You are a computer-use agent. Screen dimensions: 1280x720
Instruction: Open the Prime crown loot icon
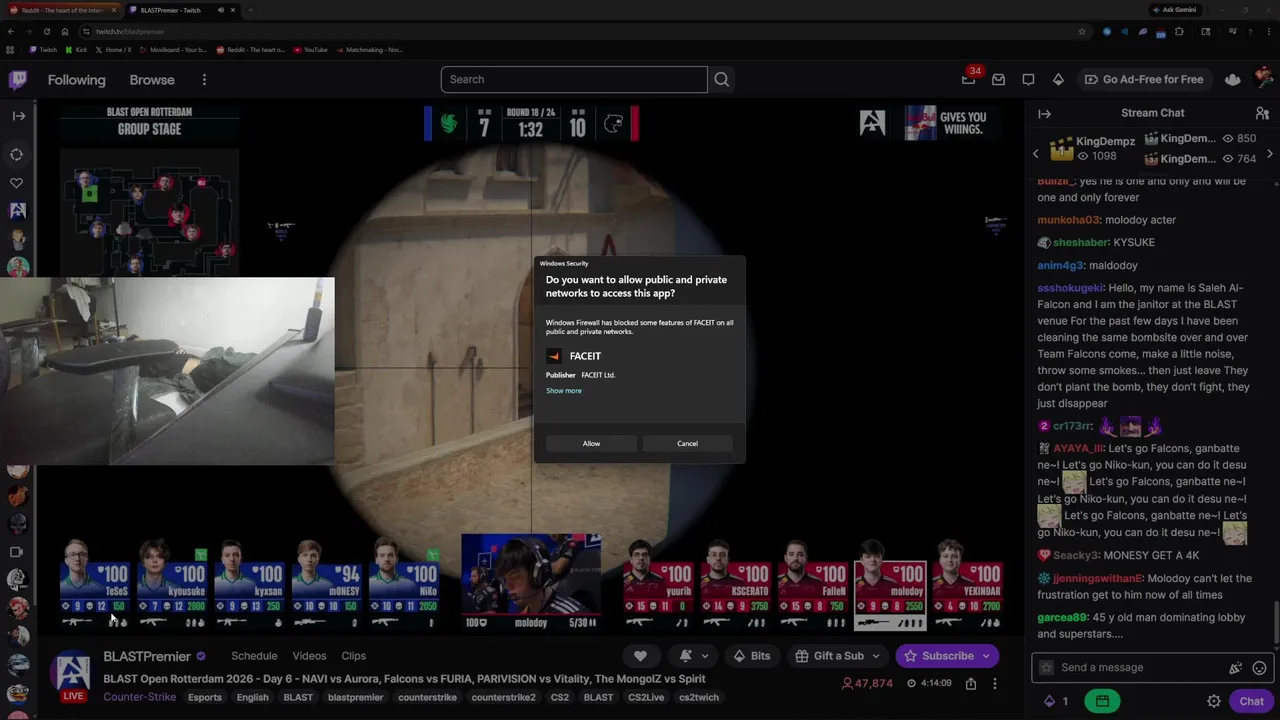(x=1232, y=80)
